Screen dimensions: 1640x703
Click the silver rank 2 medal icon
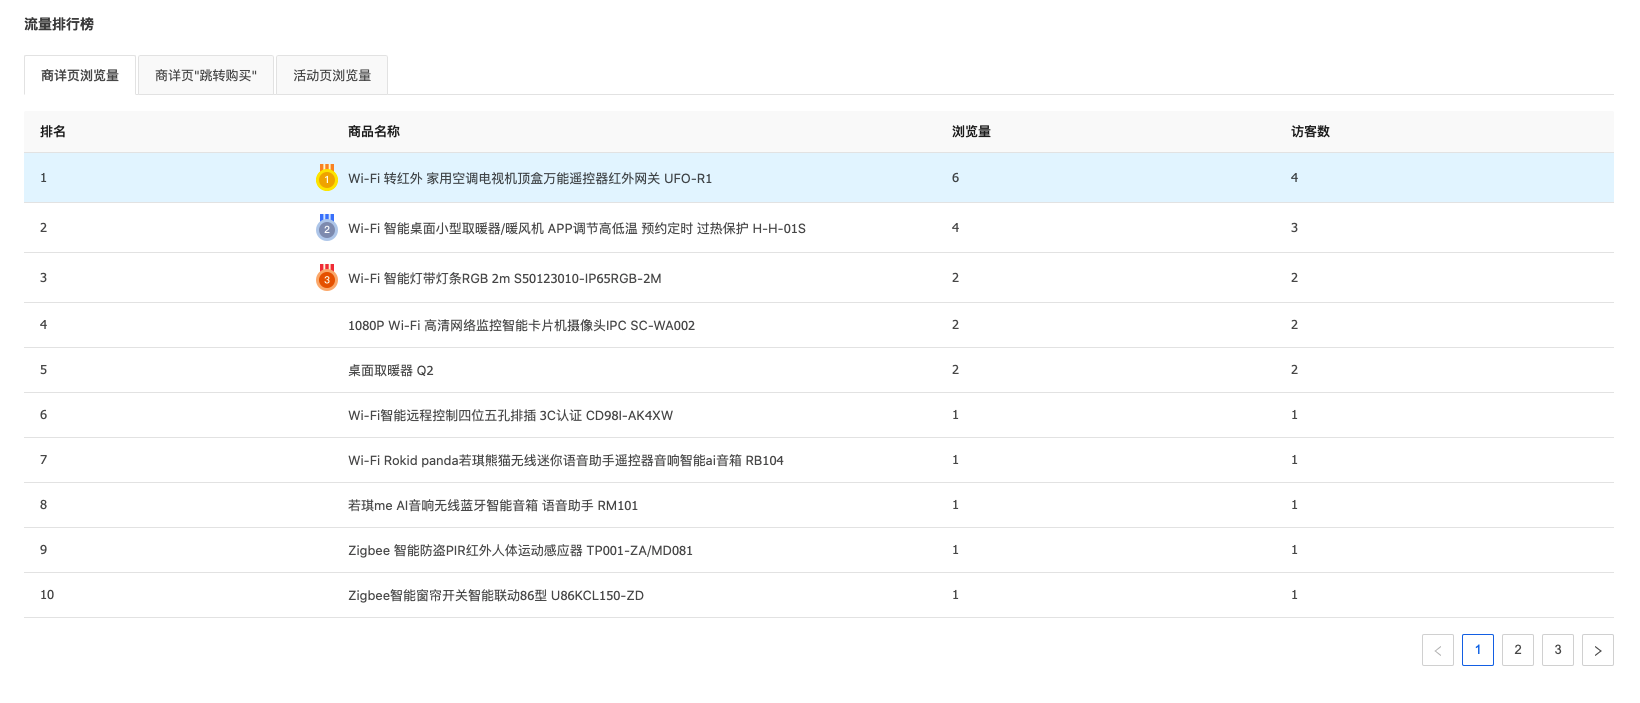tap(326, 227)
